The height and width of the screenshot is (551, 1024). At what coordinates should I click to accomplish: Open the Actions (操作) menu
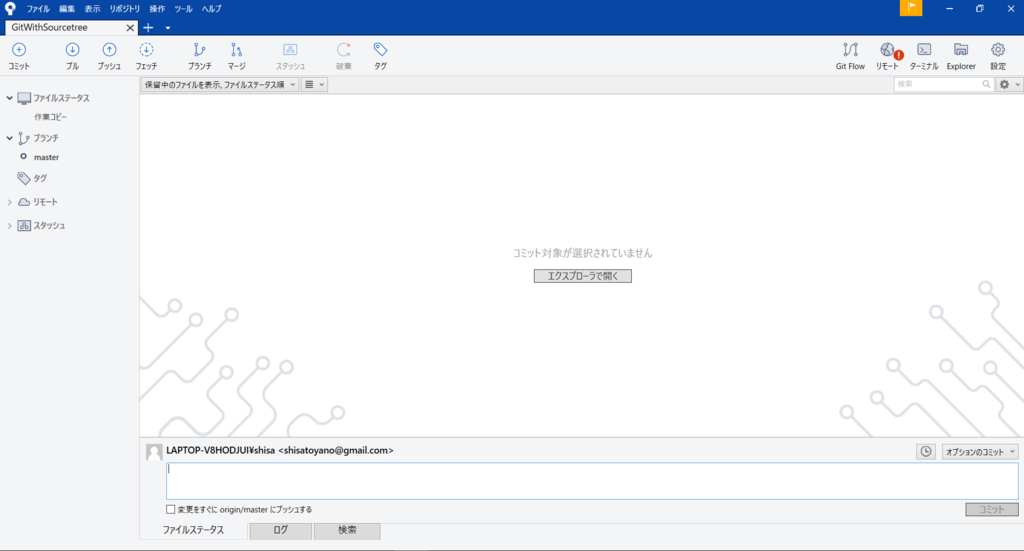tap(157, 8)
